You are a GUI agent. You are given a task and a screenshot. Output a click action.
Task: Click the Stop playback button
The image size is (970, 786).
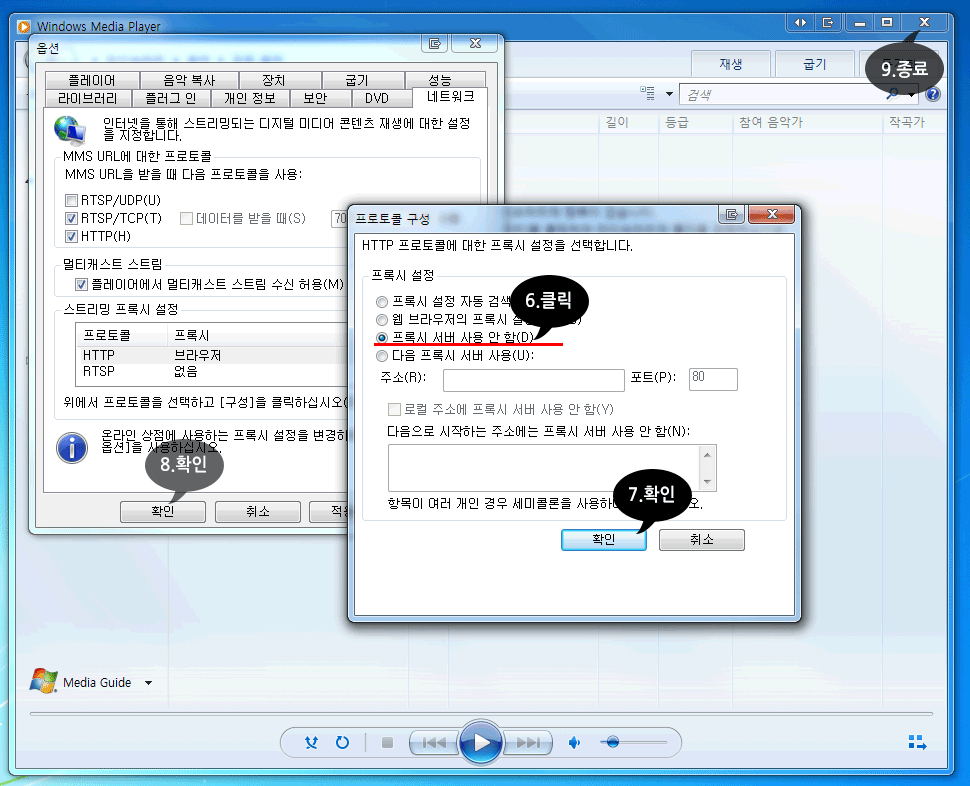tap(387, 742)
